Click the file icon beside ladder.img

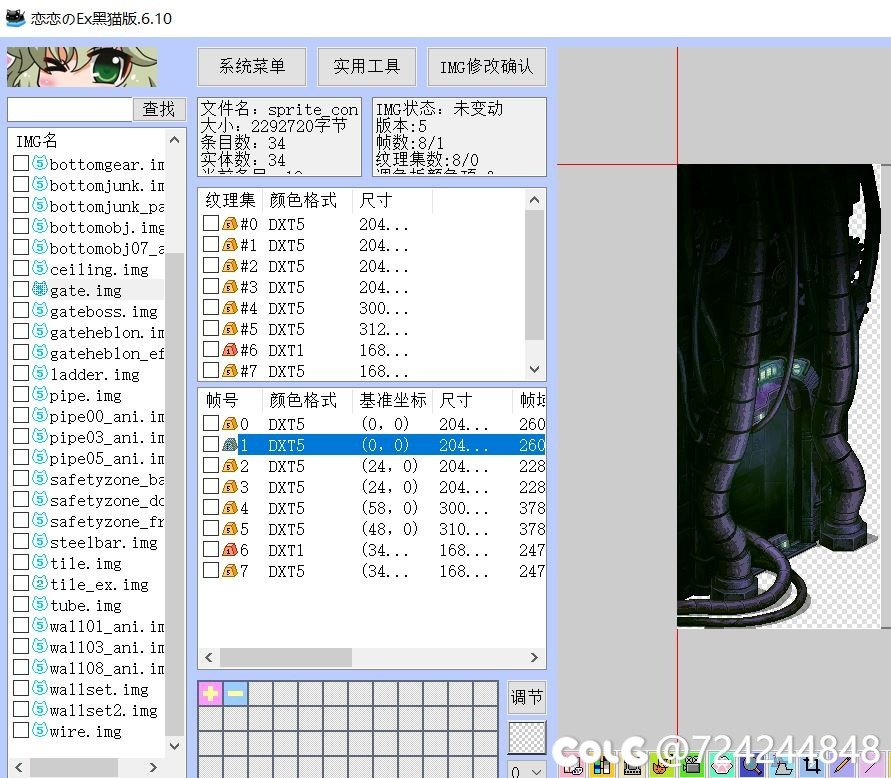40,373
